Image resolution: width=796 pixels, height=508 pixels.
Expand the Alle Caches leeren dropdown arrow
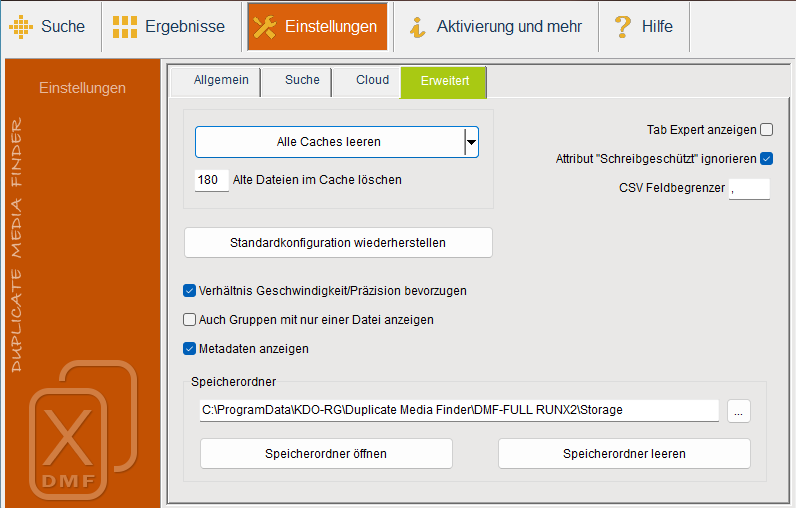click(x=470, y=142)
